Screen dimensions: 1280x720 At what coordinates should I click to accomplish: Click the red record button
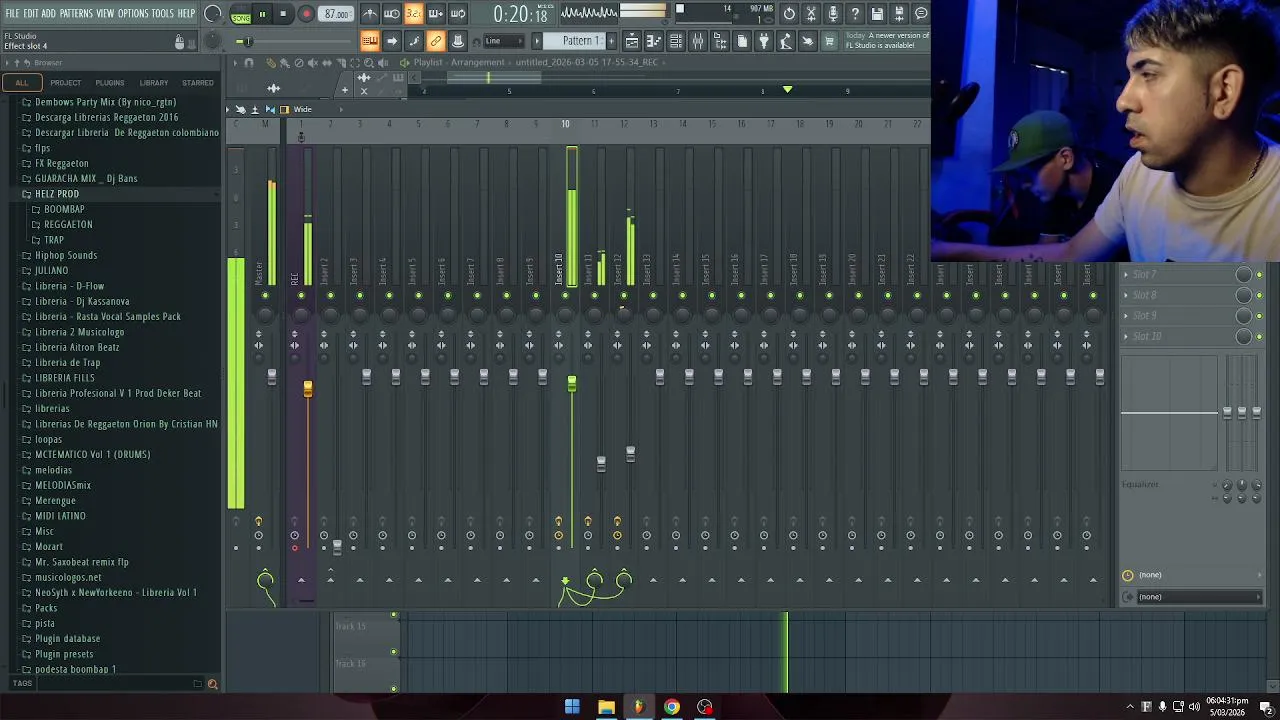(x=306, y=14)
